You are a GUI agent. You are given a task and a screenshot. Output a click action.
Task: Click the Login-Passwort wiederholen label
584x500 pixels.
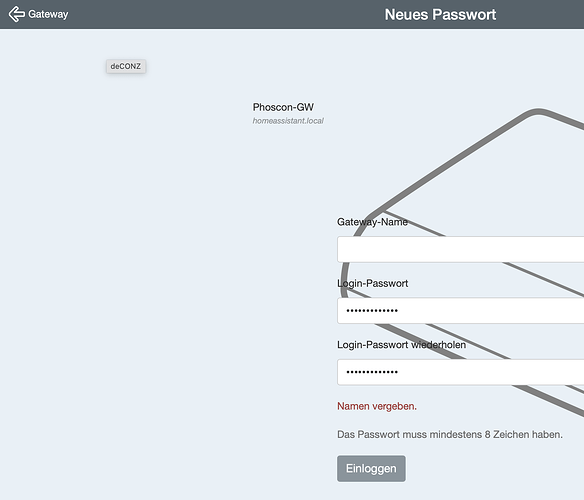click(401, 345)
